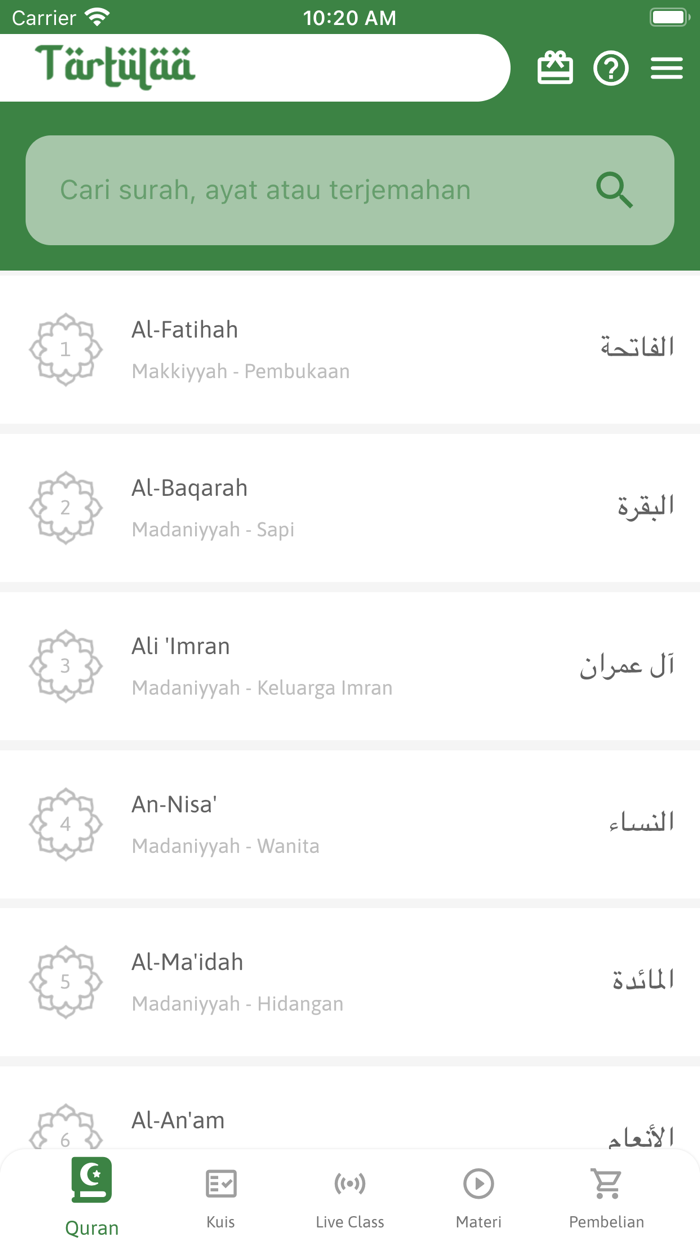Viewport: 700px width, 1244px height.
Task: Tap surah number 5 badge
Action: click(66, 981)
